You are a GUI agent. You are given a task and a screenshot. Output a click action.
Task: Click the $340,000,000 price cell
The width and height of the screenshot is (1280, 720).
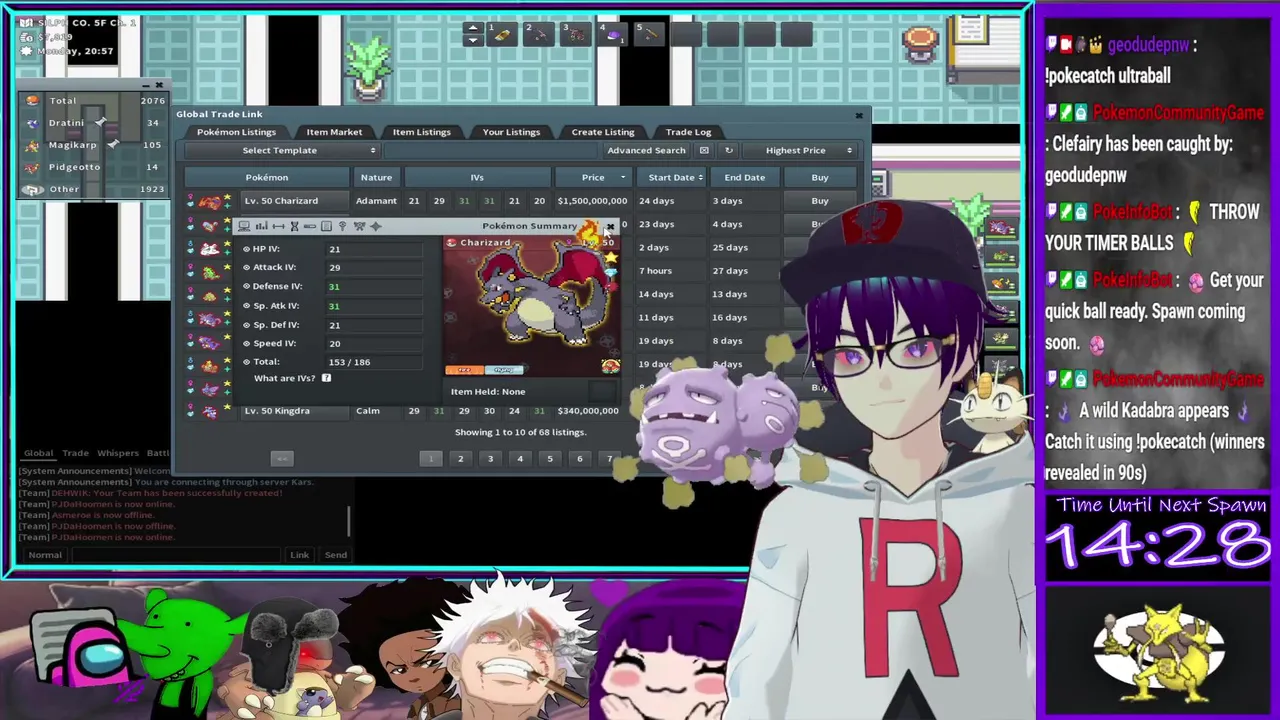pyautogui.click(x=588, y=411)
